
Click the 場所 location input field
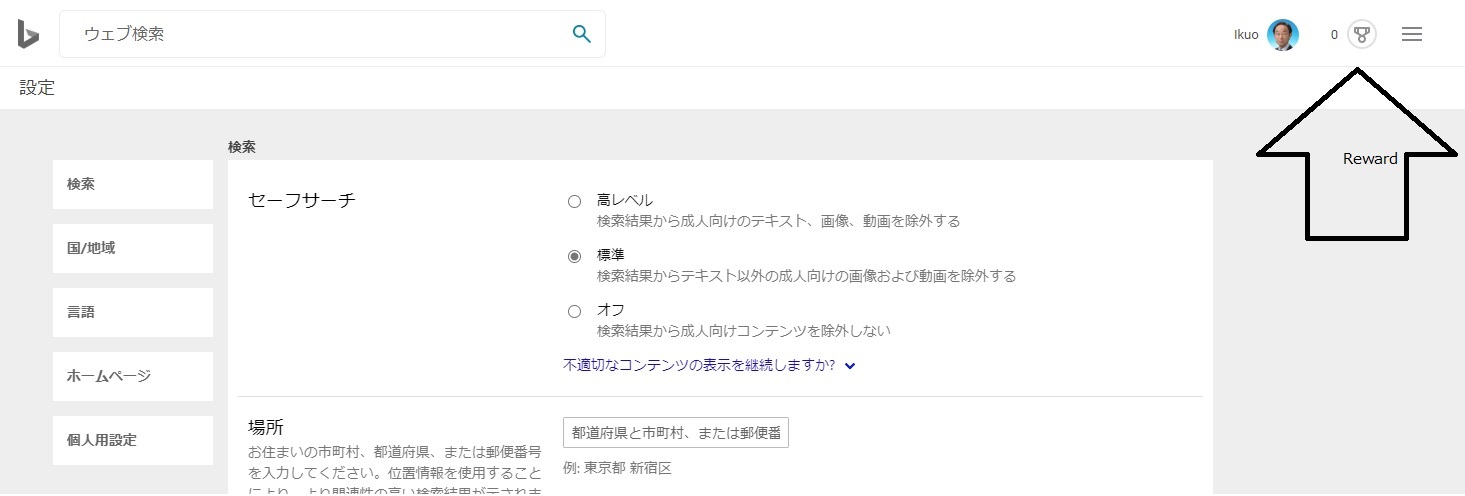coord(676,433)
